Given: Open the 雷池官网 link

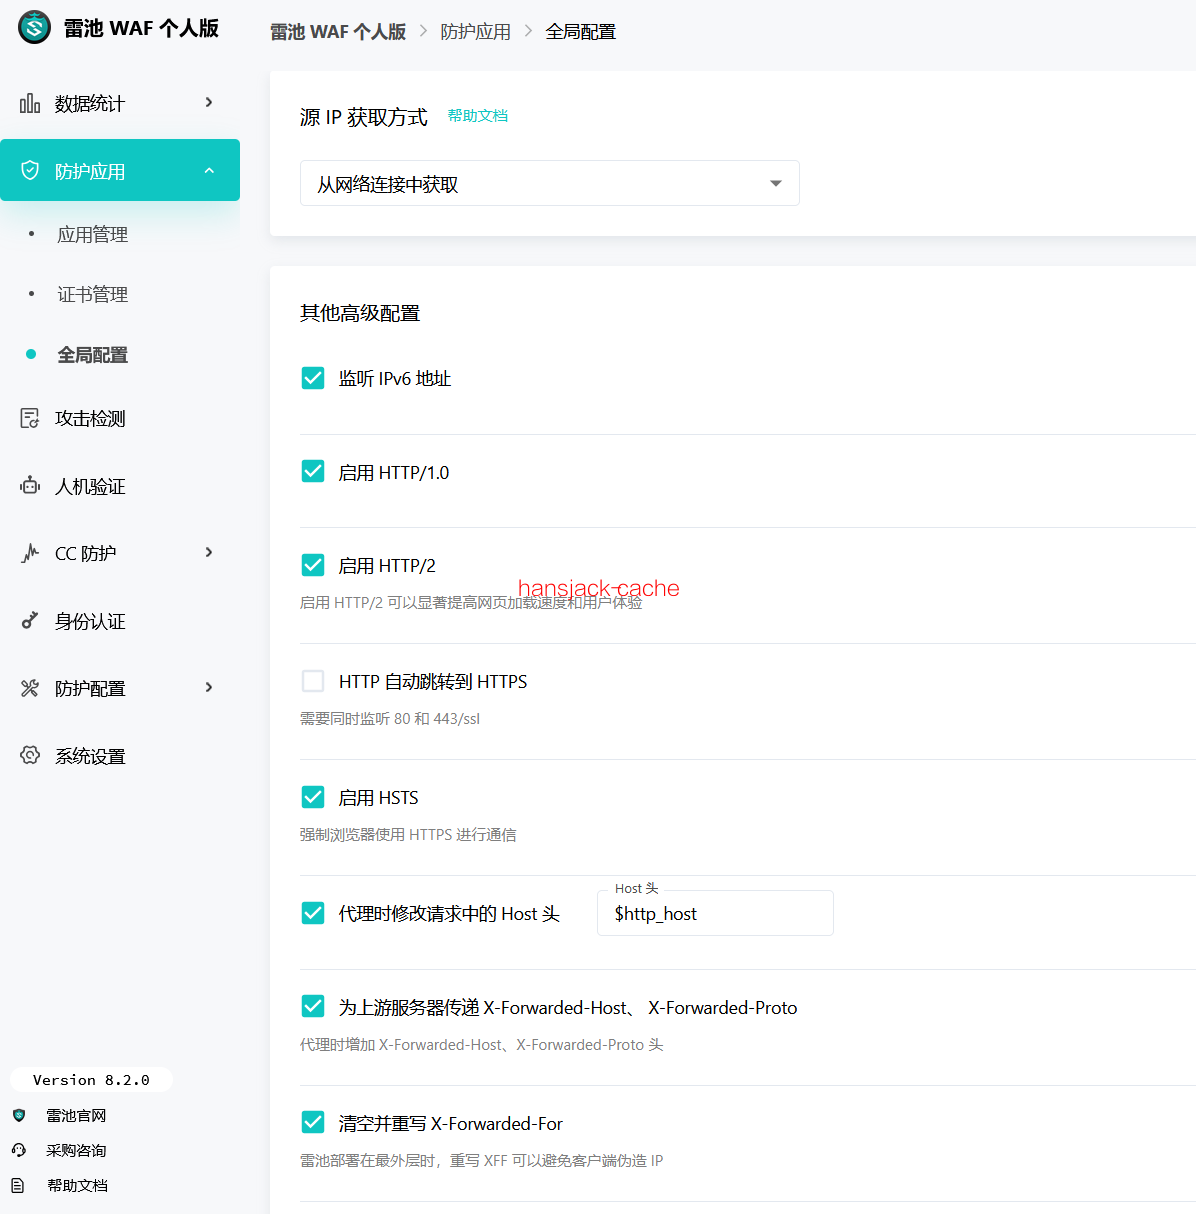Looking at the screenshot, I should (x=76, y=1115).
